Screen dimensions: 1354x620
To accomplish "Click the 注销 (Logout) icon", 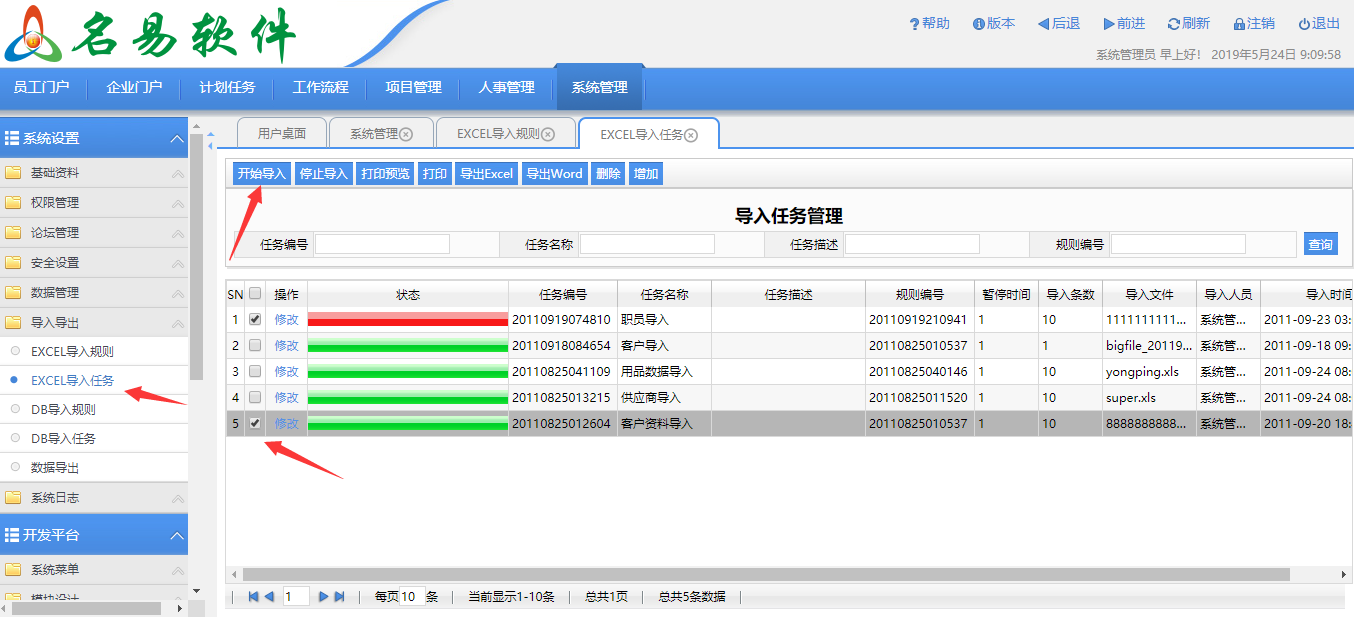I will pyautogui.click(x=1253, y=23).
